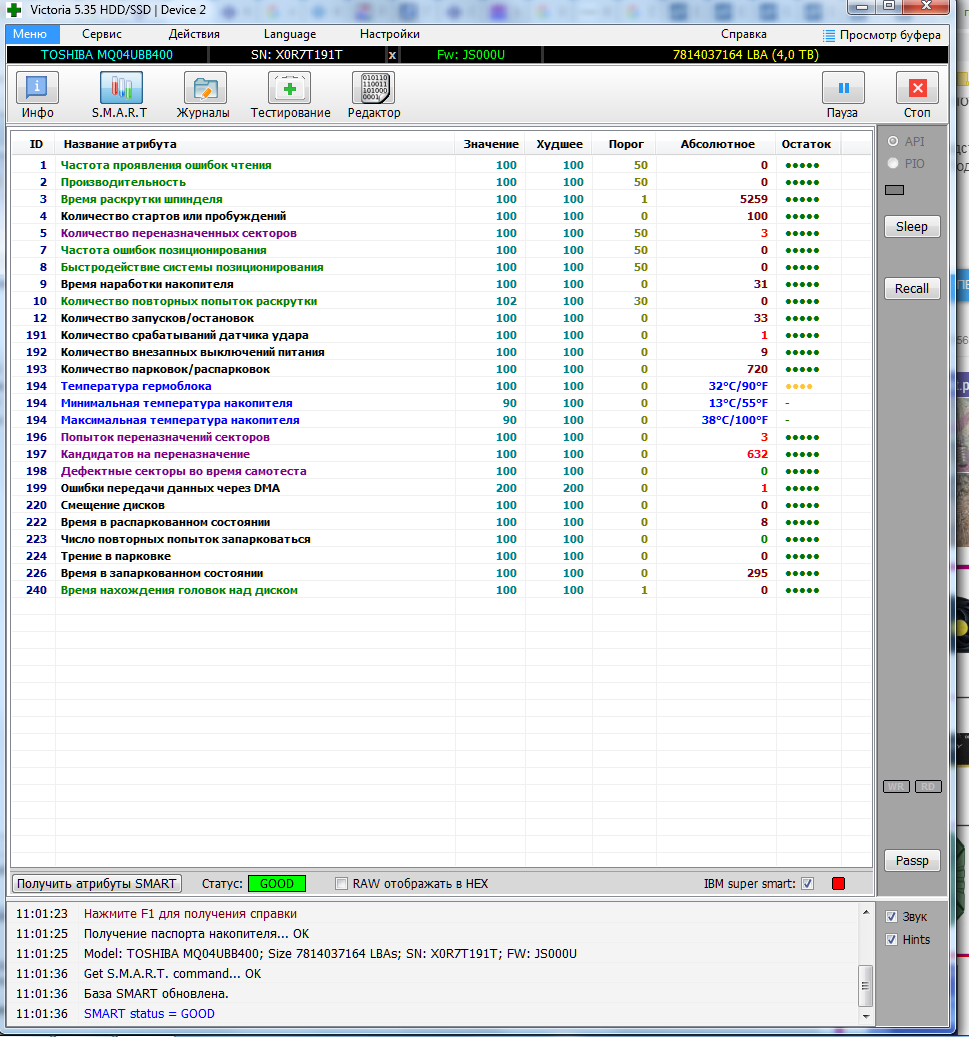The image size is (969, 1037).
Task: Click the red indicator square near IBM super smart
Action: pos(838,884)
